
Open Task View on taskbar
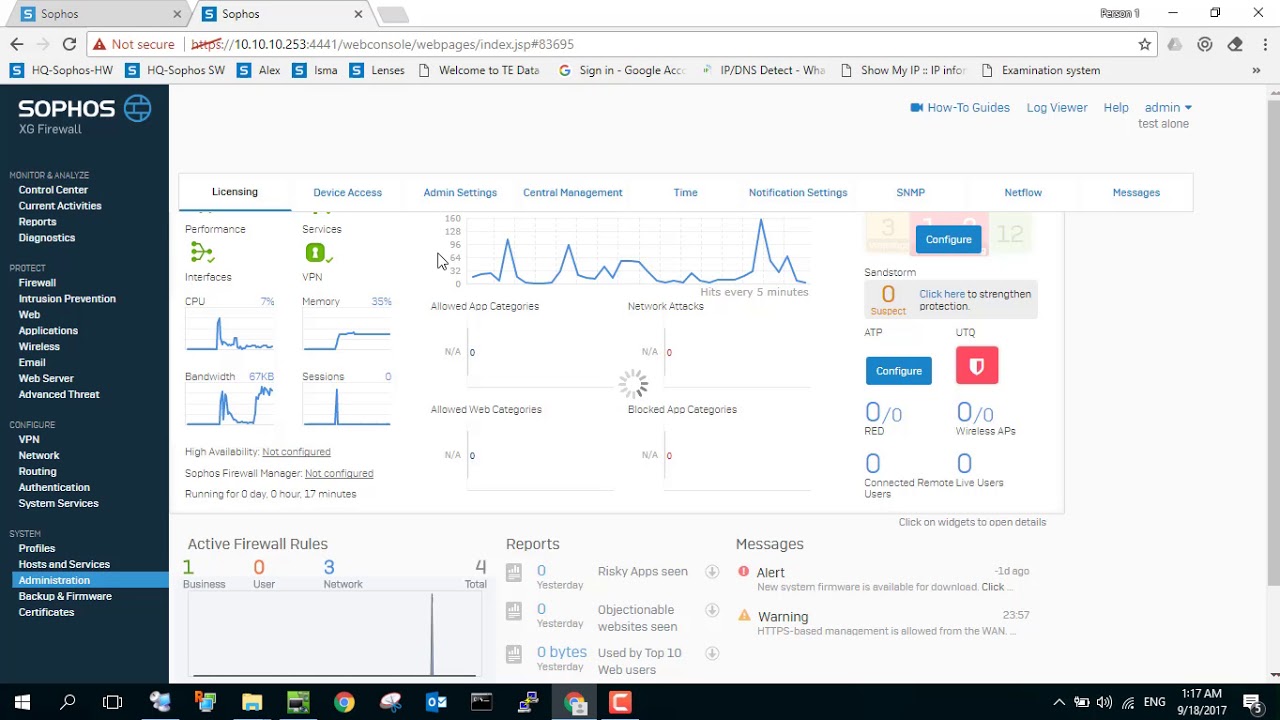coord(112,702)
